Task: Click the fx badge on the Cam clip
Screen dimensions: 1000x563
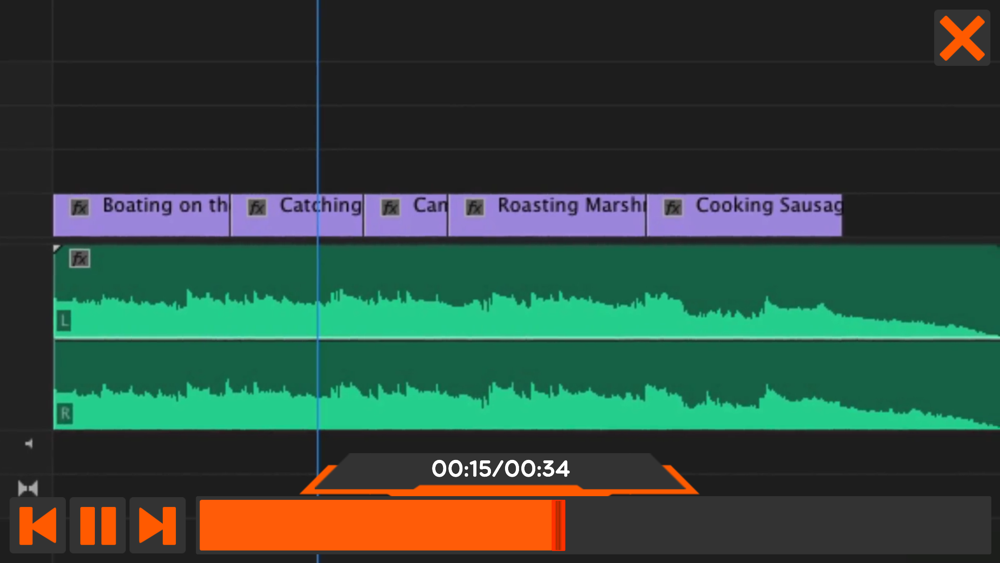Action: click(x=390, y=208)
